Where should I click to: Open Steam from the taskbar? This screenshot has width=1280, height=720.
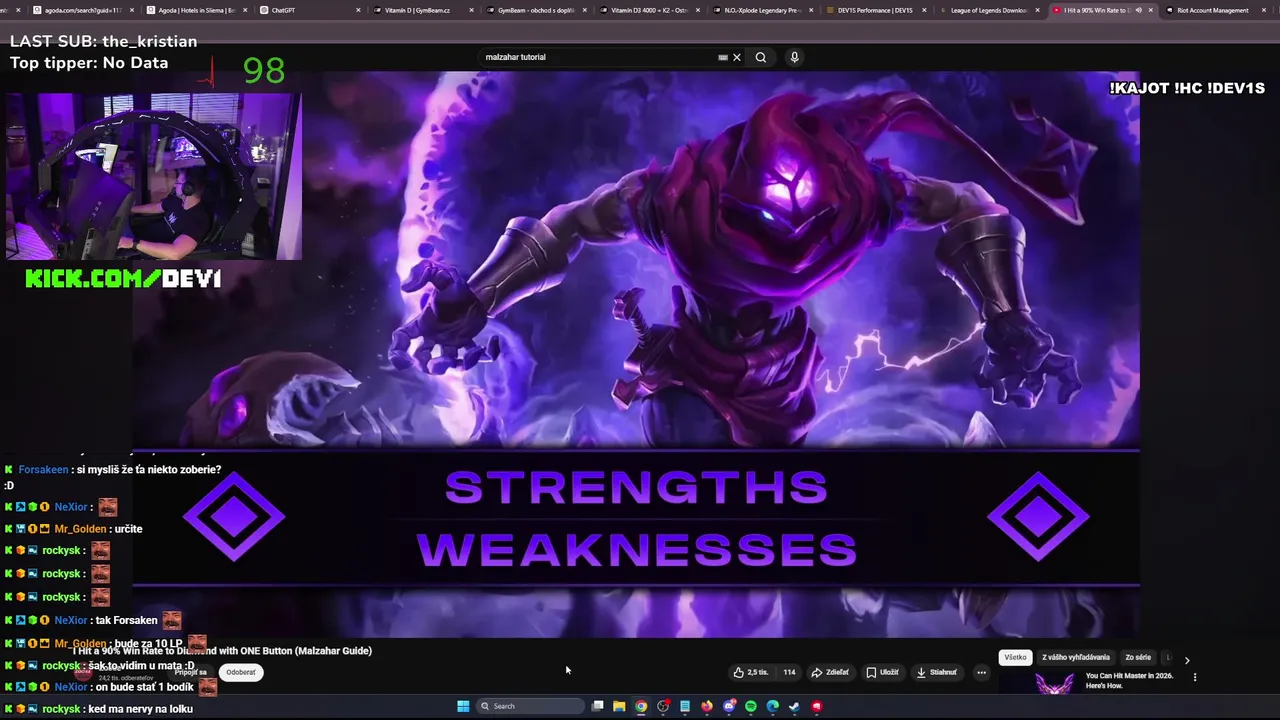click(794, 706)
